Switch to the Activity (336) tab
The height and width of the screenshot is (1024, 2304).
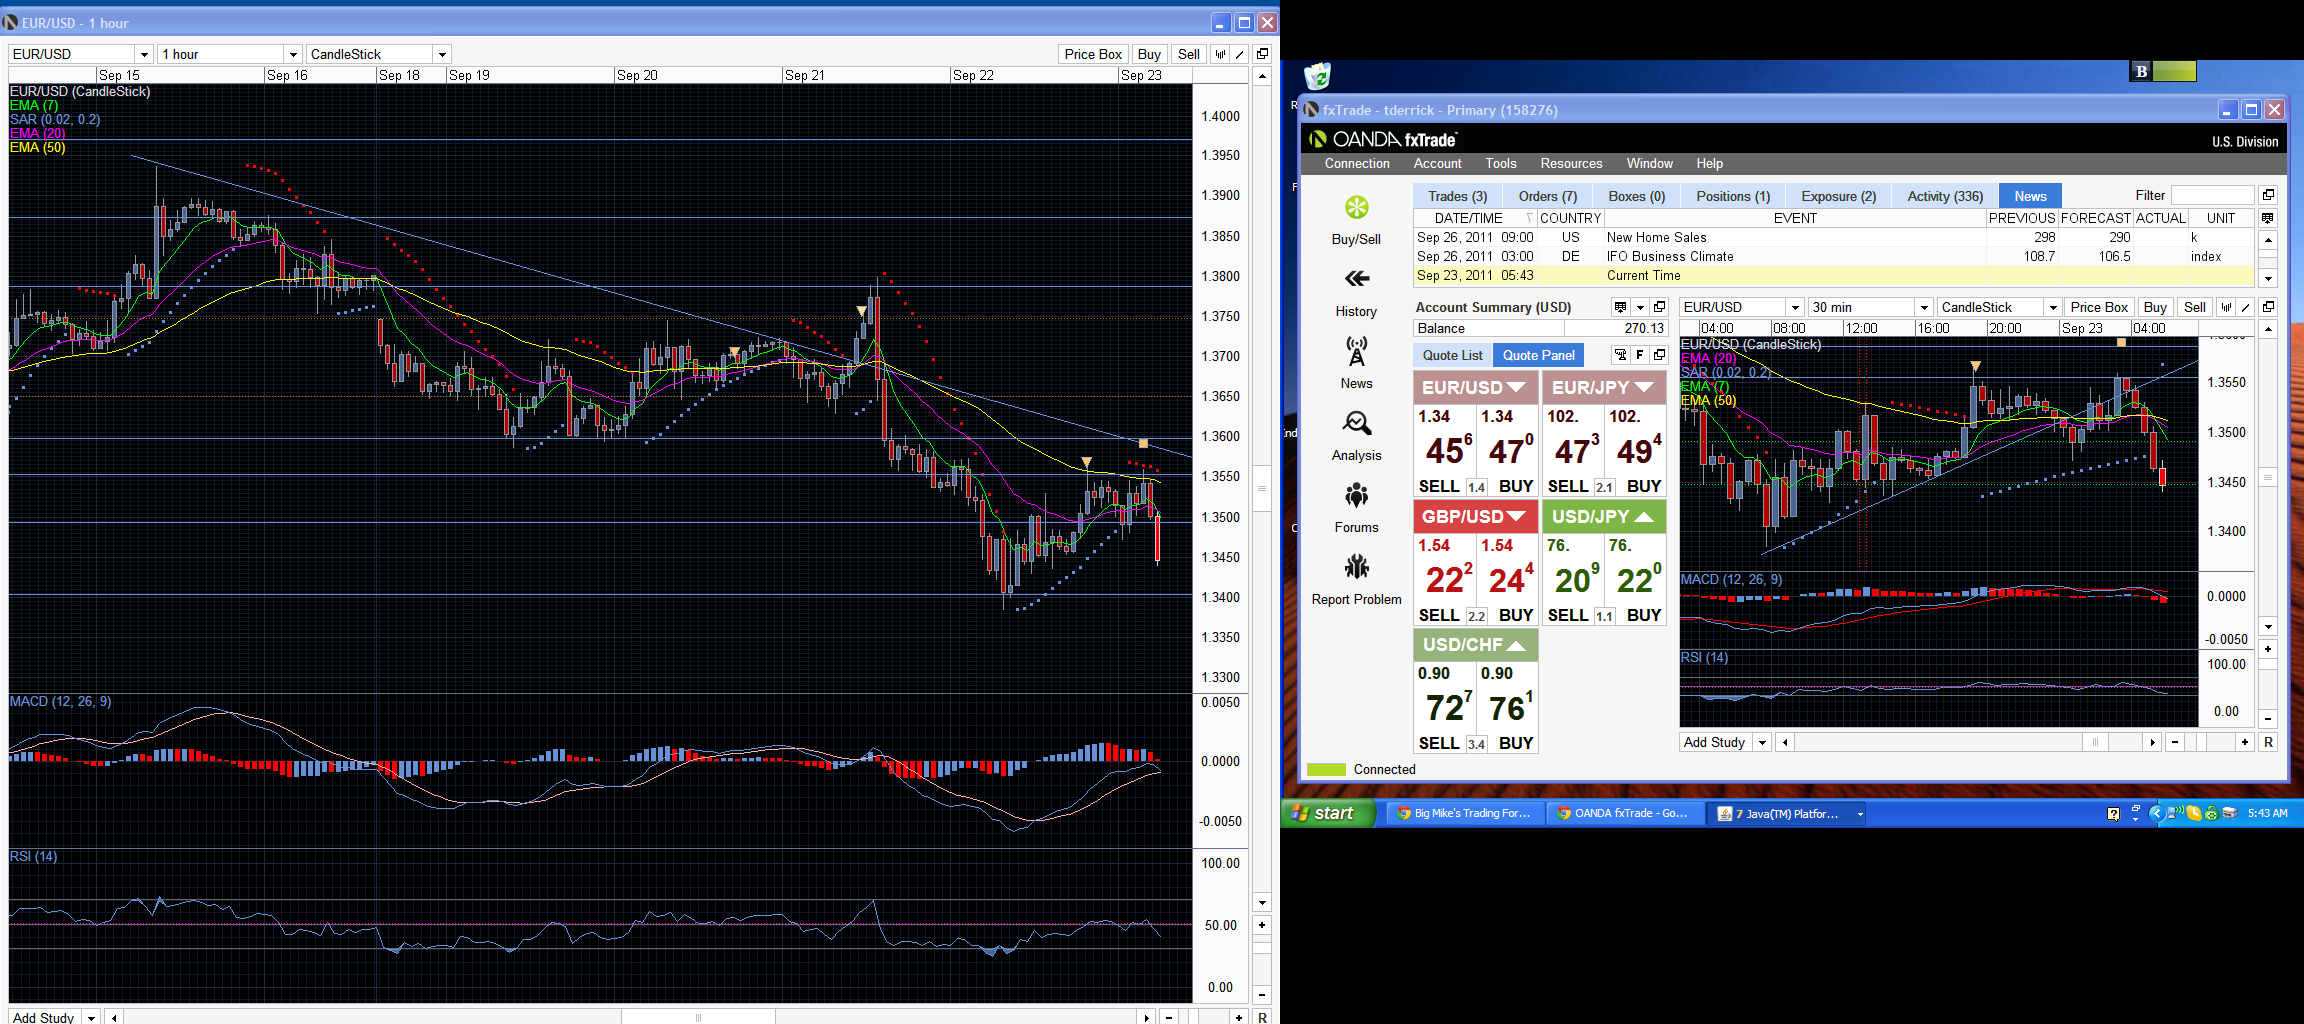coord(1945,196)
